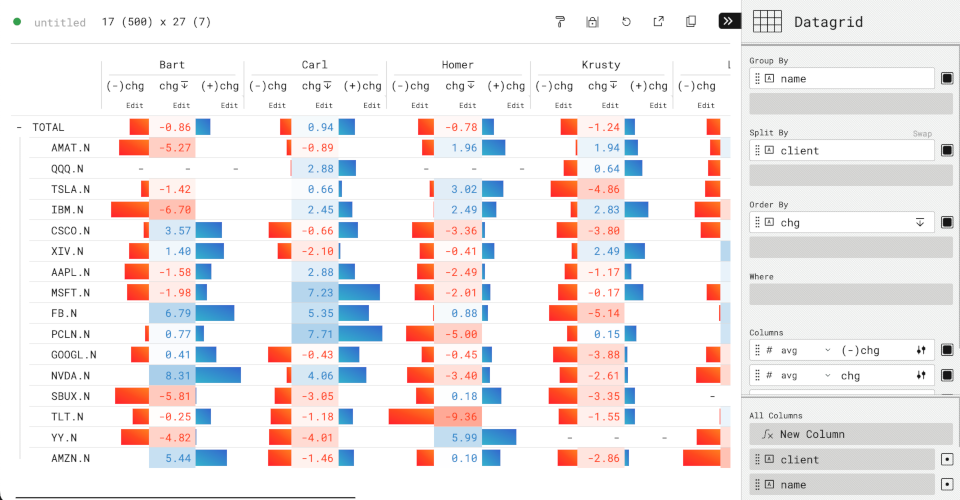Click the copy icon in the toolbar

pos(690,21)
